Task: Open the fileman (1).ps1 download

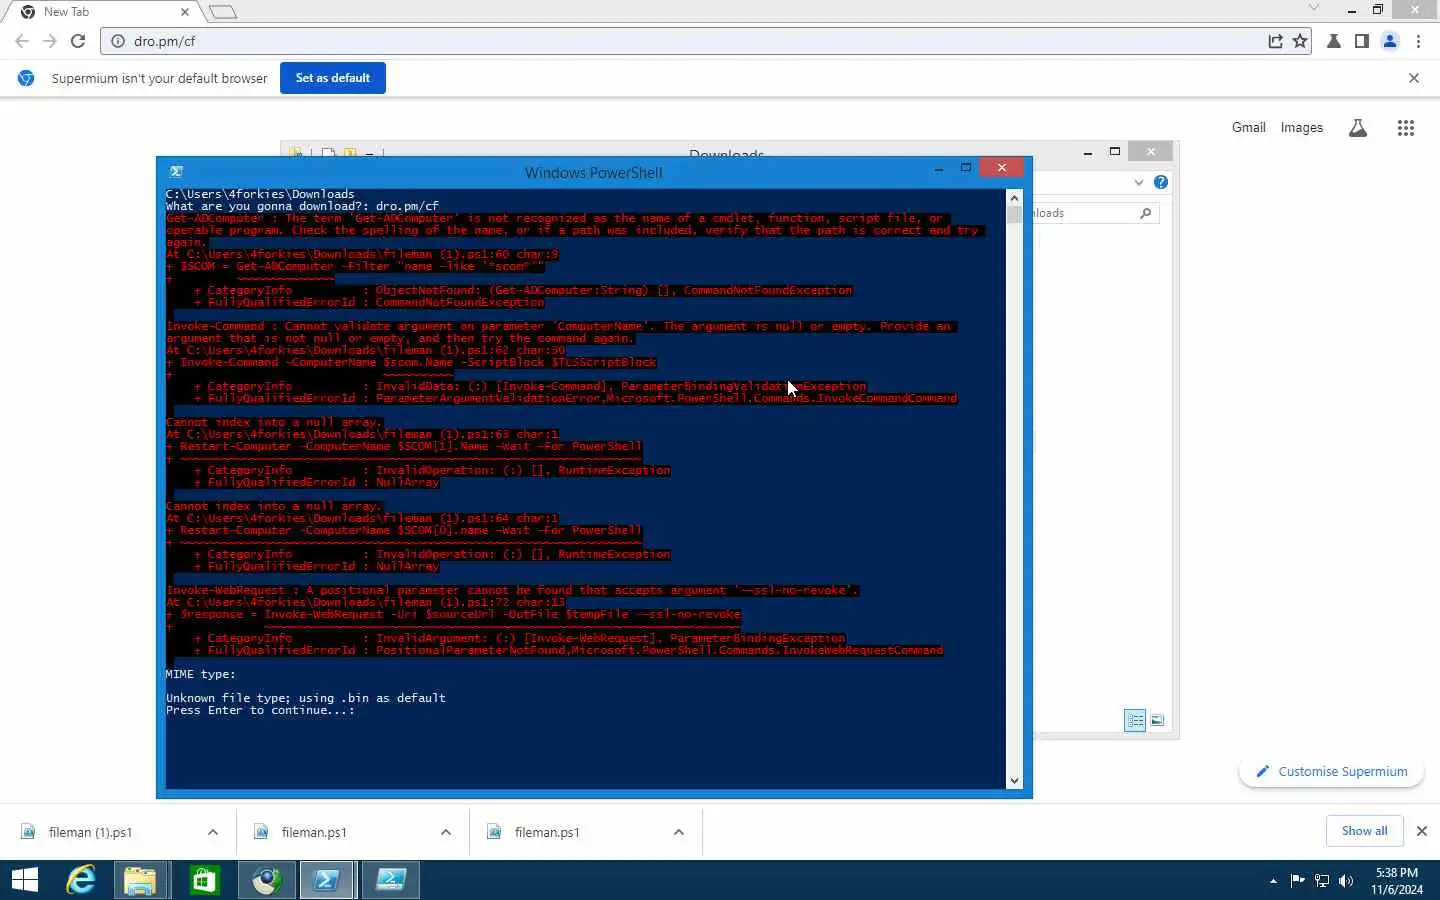Action: [x=90, y=832]
